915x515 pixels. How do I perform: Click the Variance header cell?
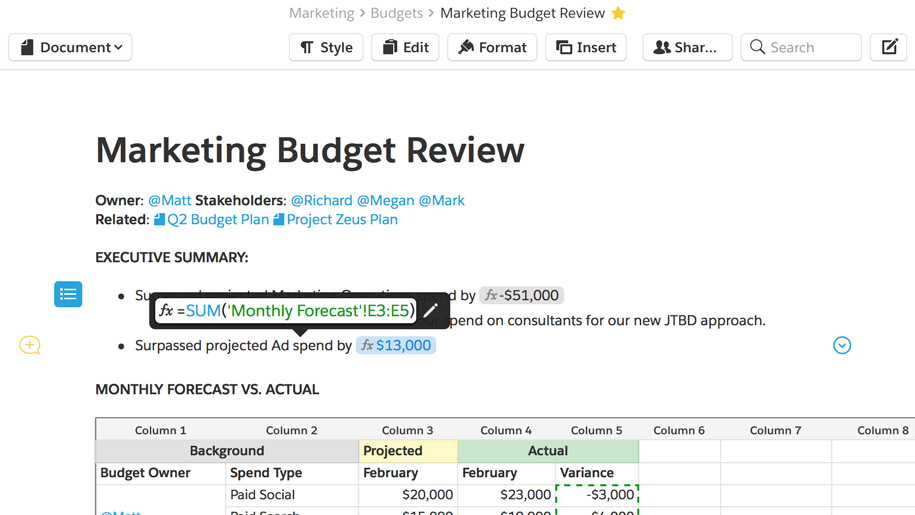click(596, 473)
